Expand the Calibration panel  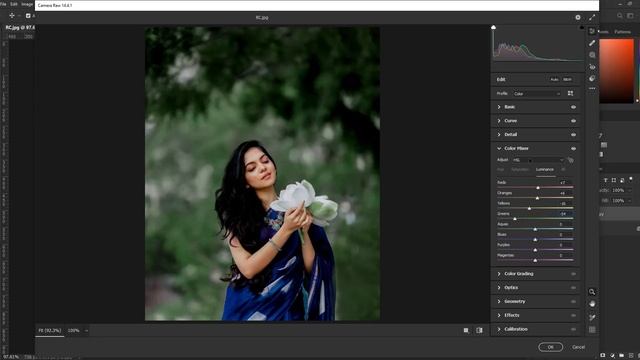(499, 329)
